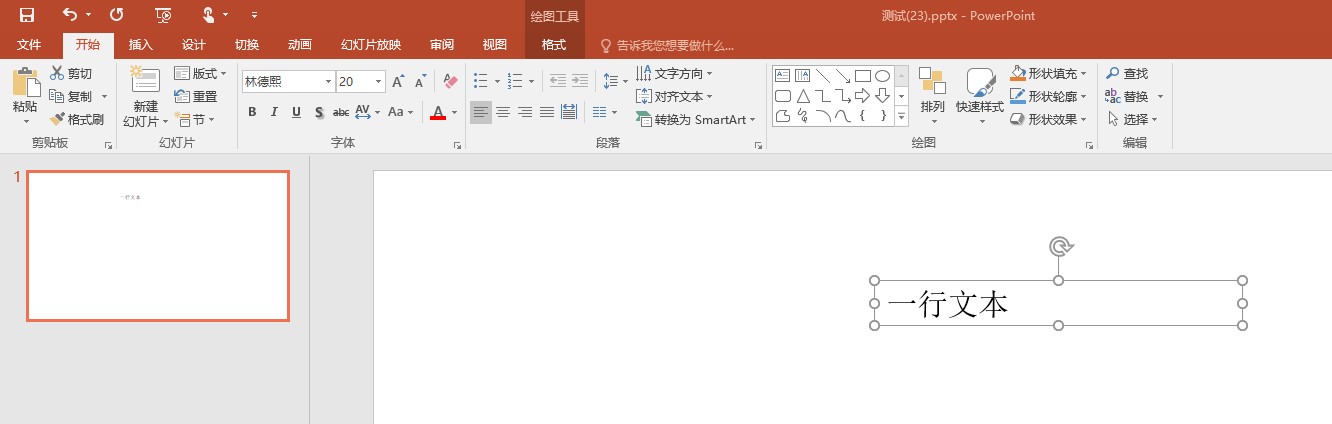Click the Quick Styles (快速样式) button

coord(980,96)
